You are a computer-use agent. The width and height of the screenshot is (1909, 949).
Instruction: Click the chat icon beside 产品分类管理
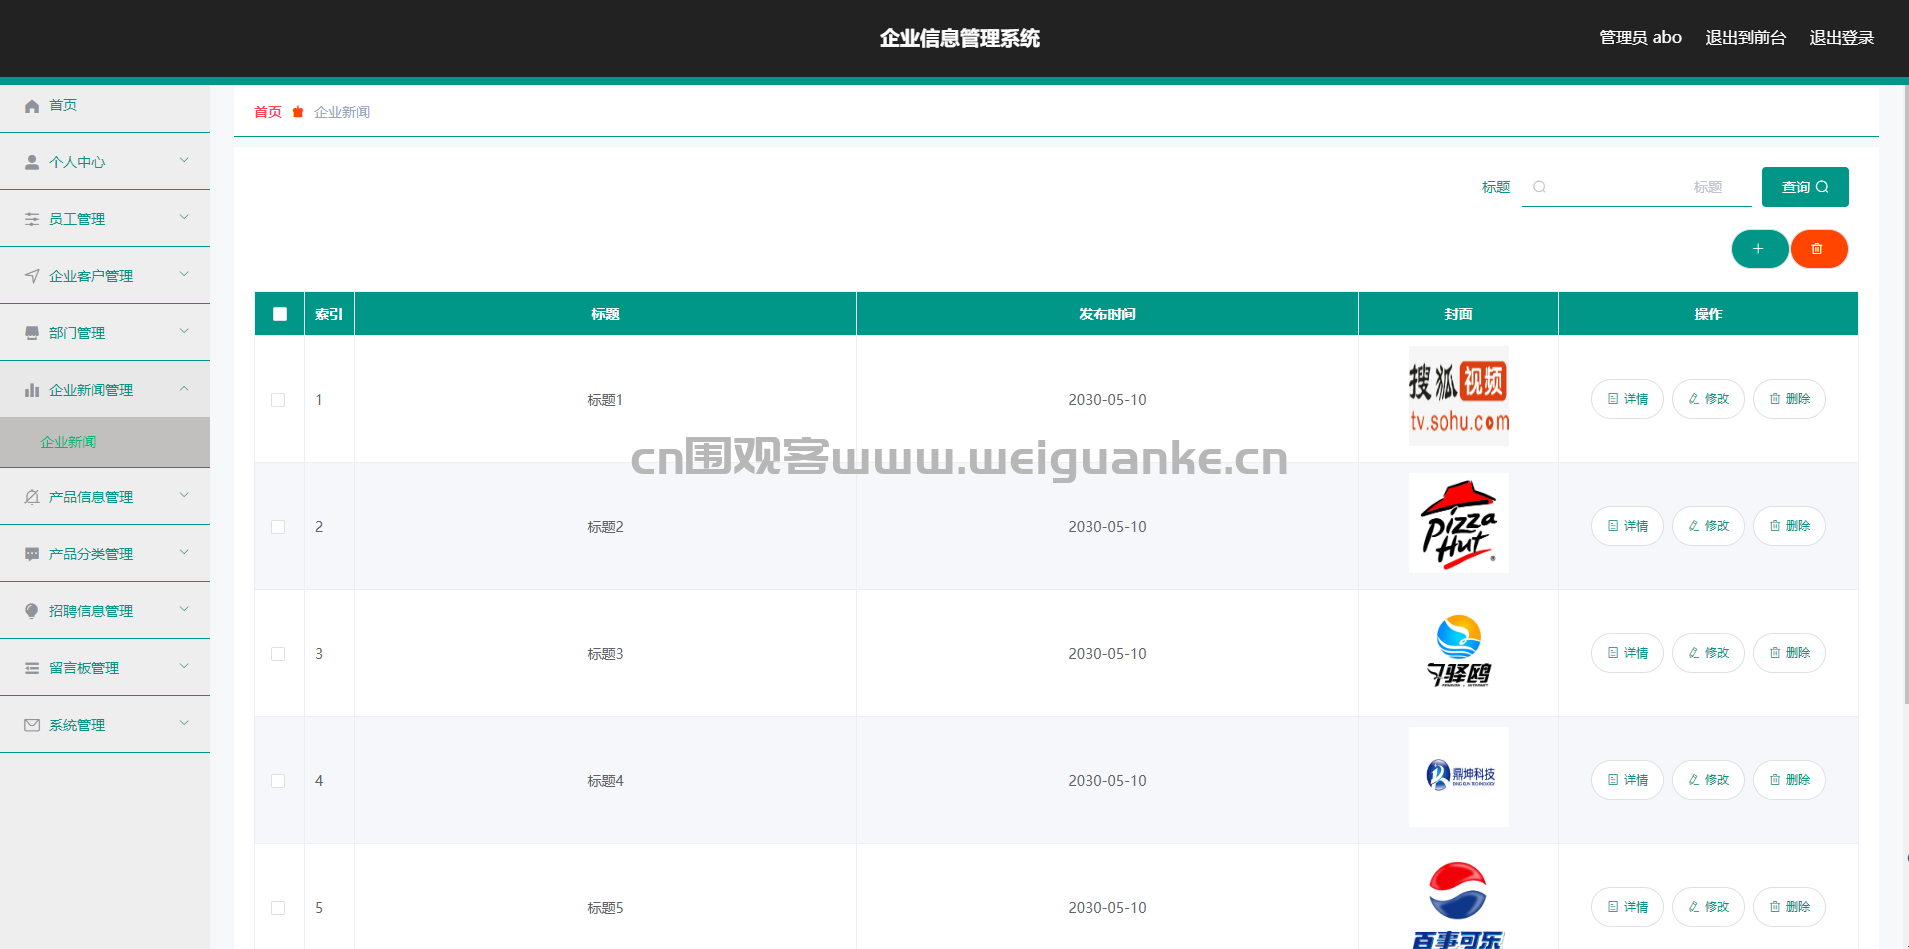pyautogui.click(x=32, y=554)
